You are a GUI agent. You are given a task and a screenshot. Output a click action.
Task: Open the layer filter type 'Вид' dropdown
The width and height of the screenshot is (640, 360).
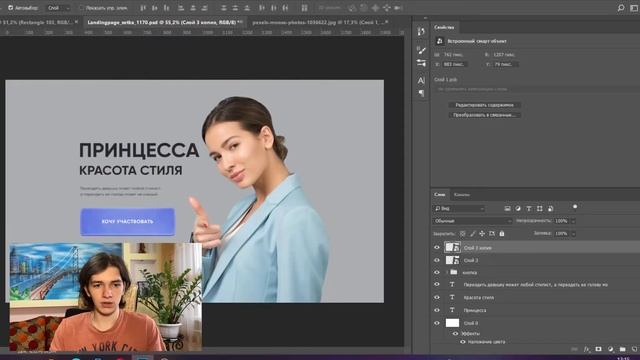[x=459, y=209]
